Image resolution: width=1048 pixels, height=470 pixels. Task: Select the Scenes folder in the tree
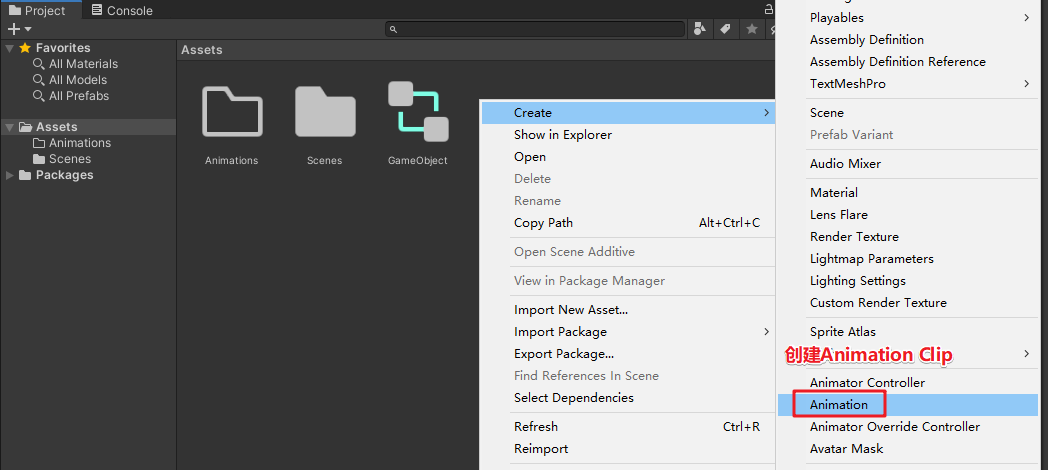(70, 159)
